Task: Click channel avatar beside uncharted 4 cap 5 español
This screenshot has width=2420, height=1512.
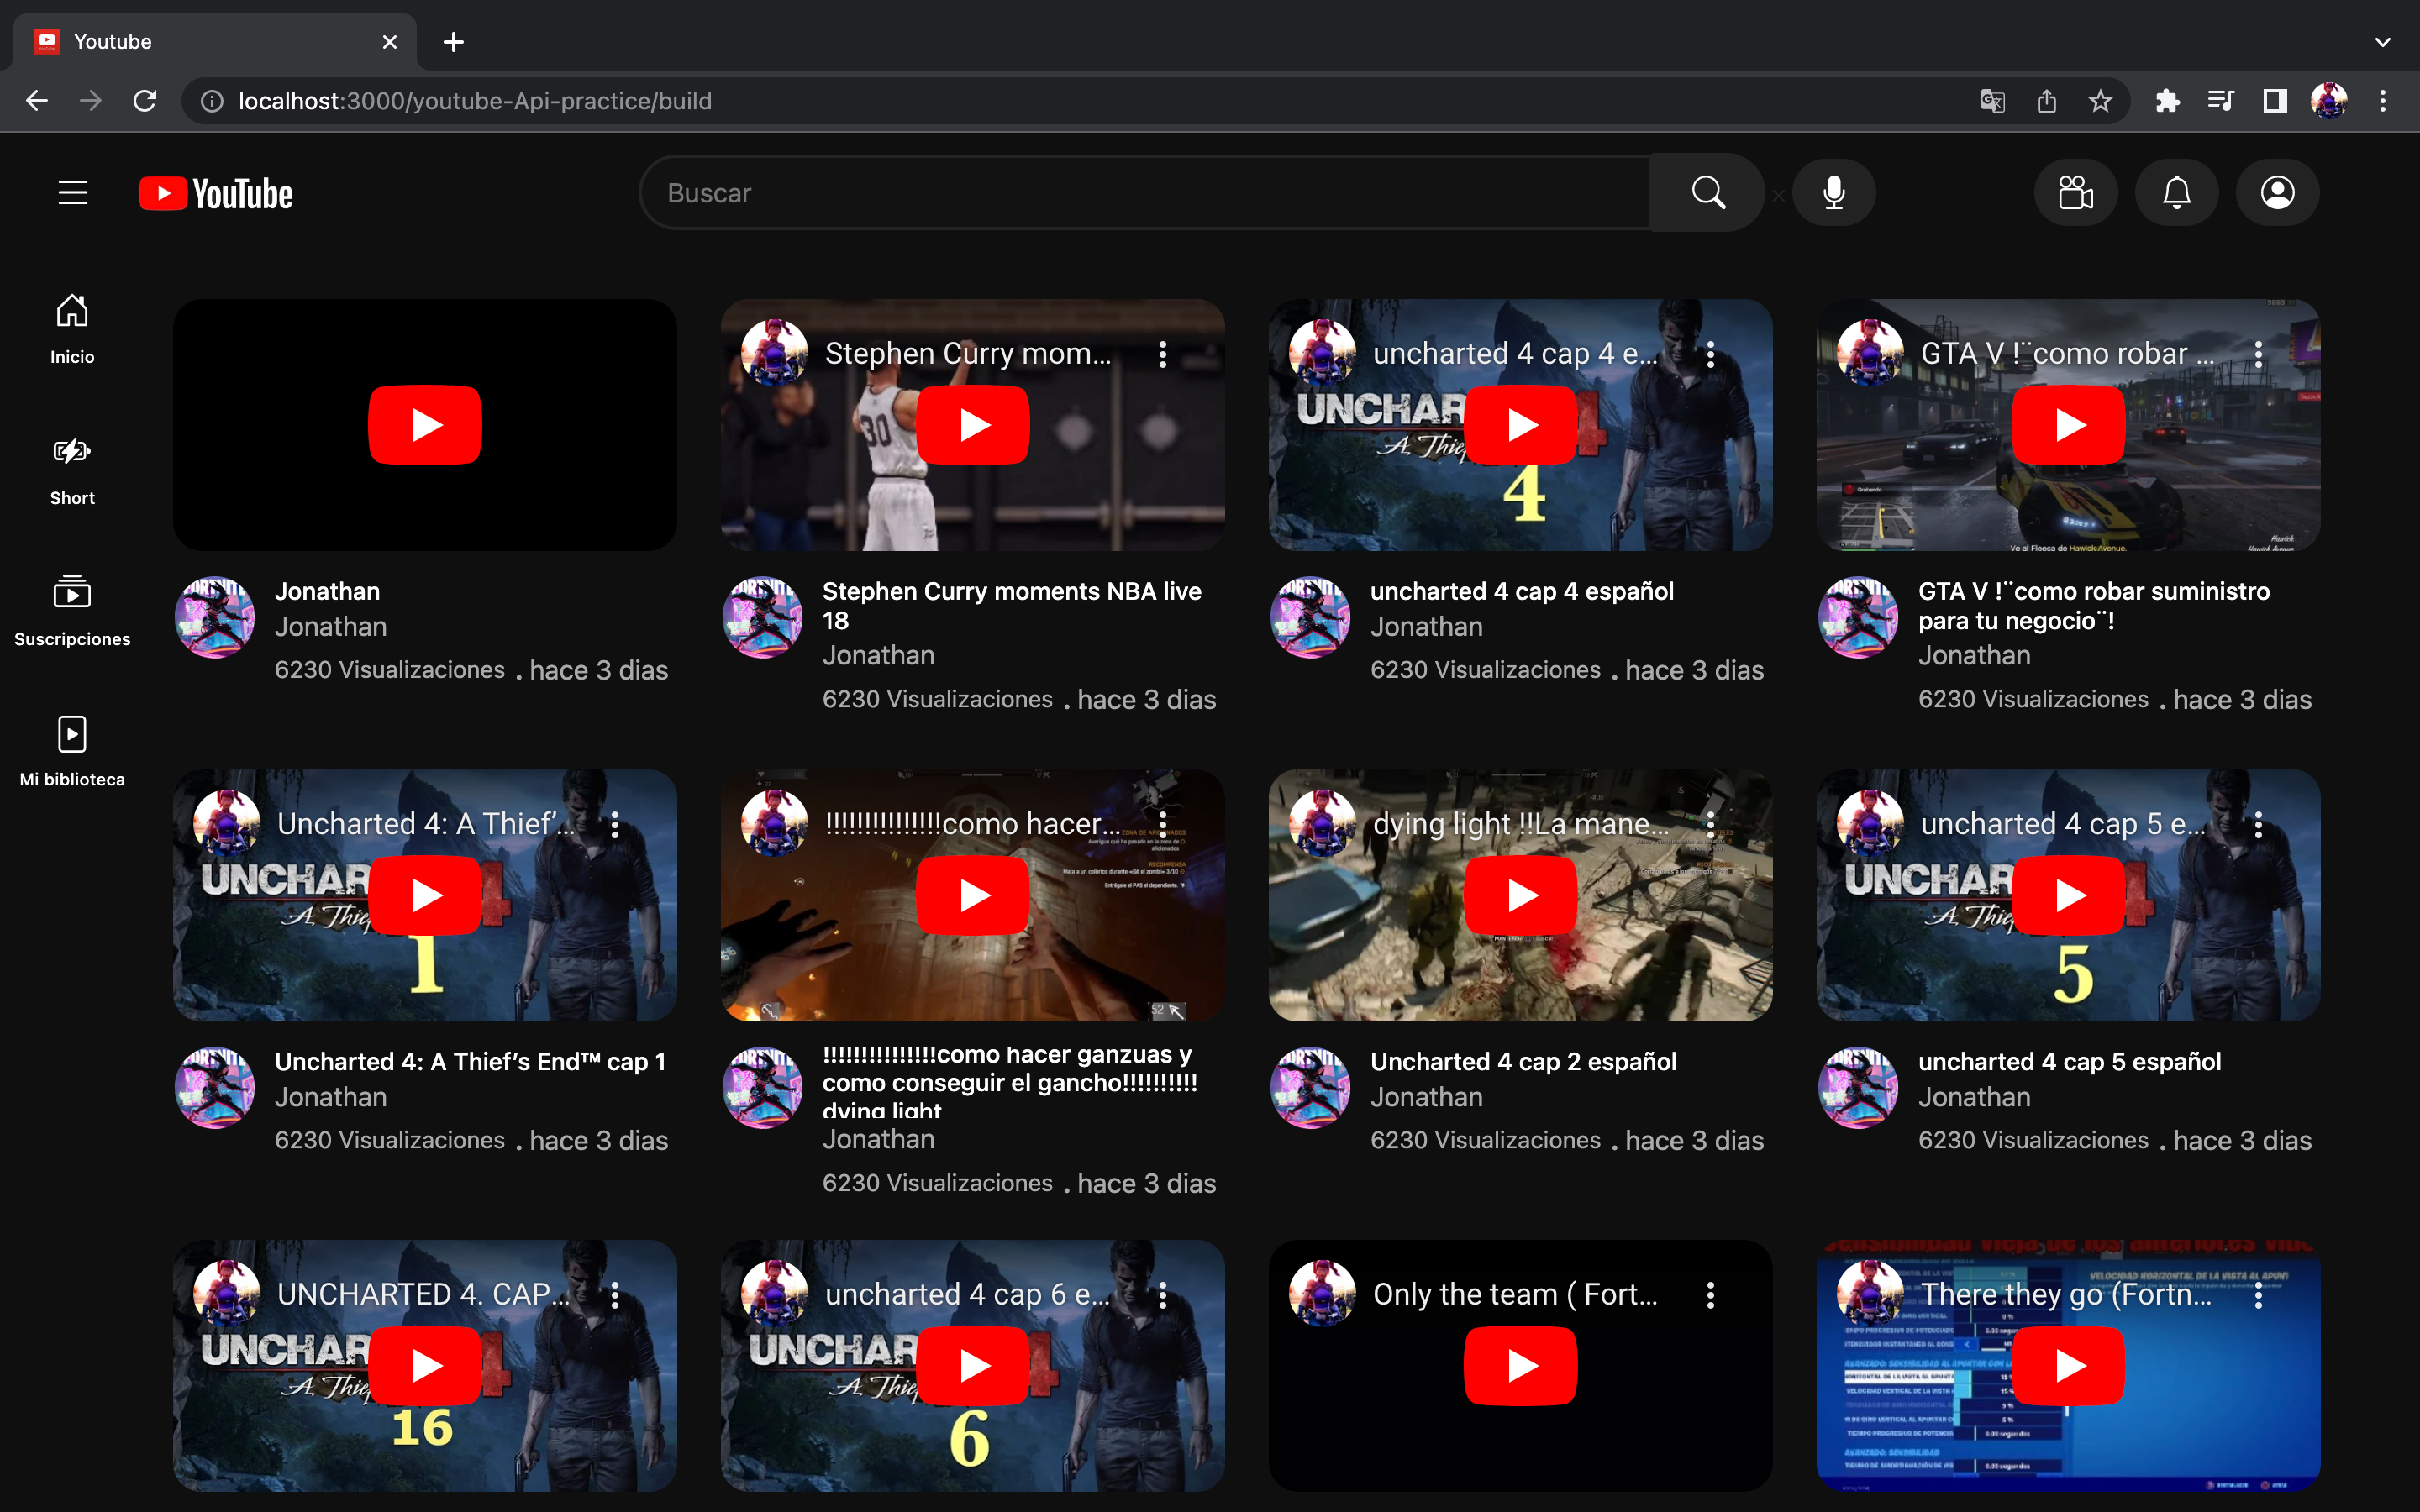Action: (1858, 1087)
